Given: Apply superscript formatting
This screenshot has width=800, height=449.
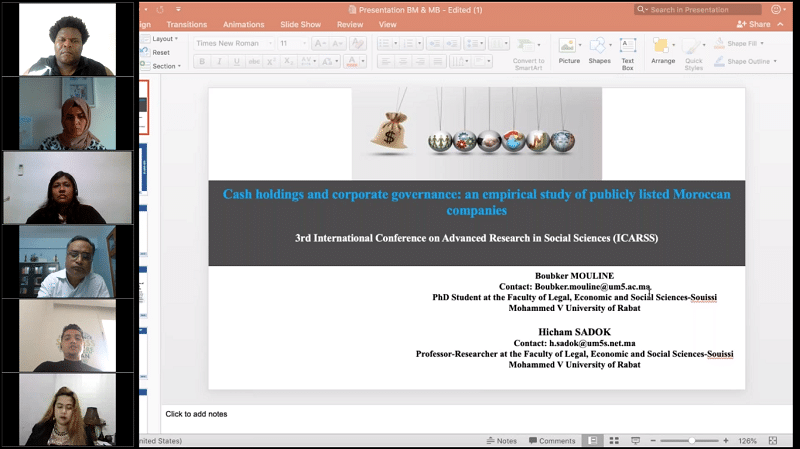Looking at the screenshot, I should click(271, 61).
